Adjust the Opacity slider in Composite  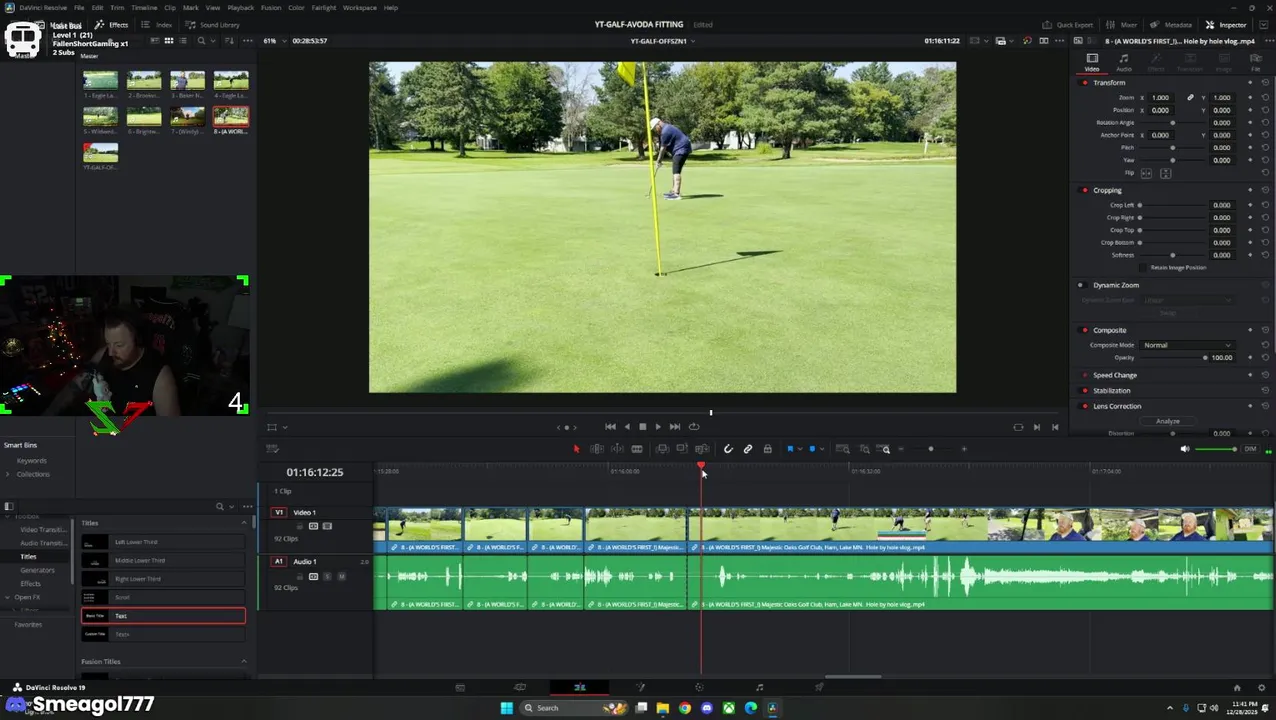pyautogui.click(x=1173, y=358)
